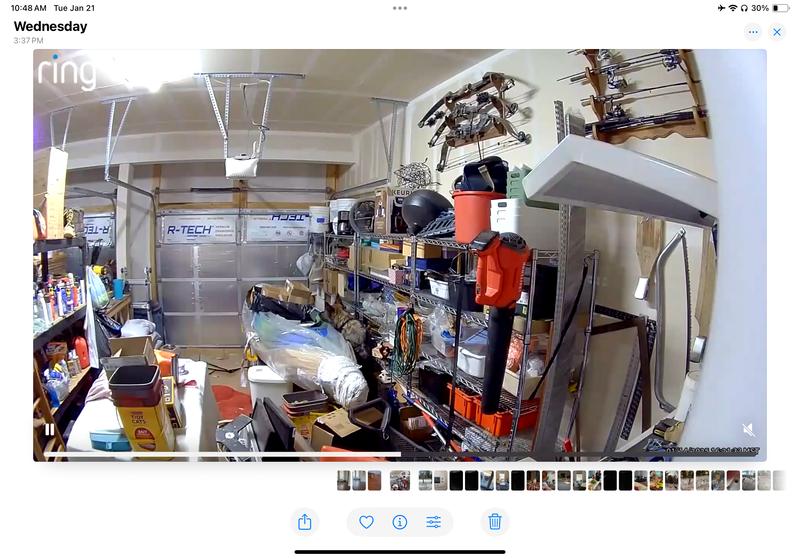Viewport: 800px width, 559px height.
Task: Tap the headphones icon in status bar
Action: 744,8
